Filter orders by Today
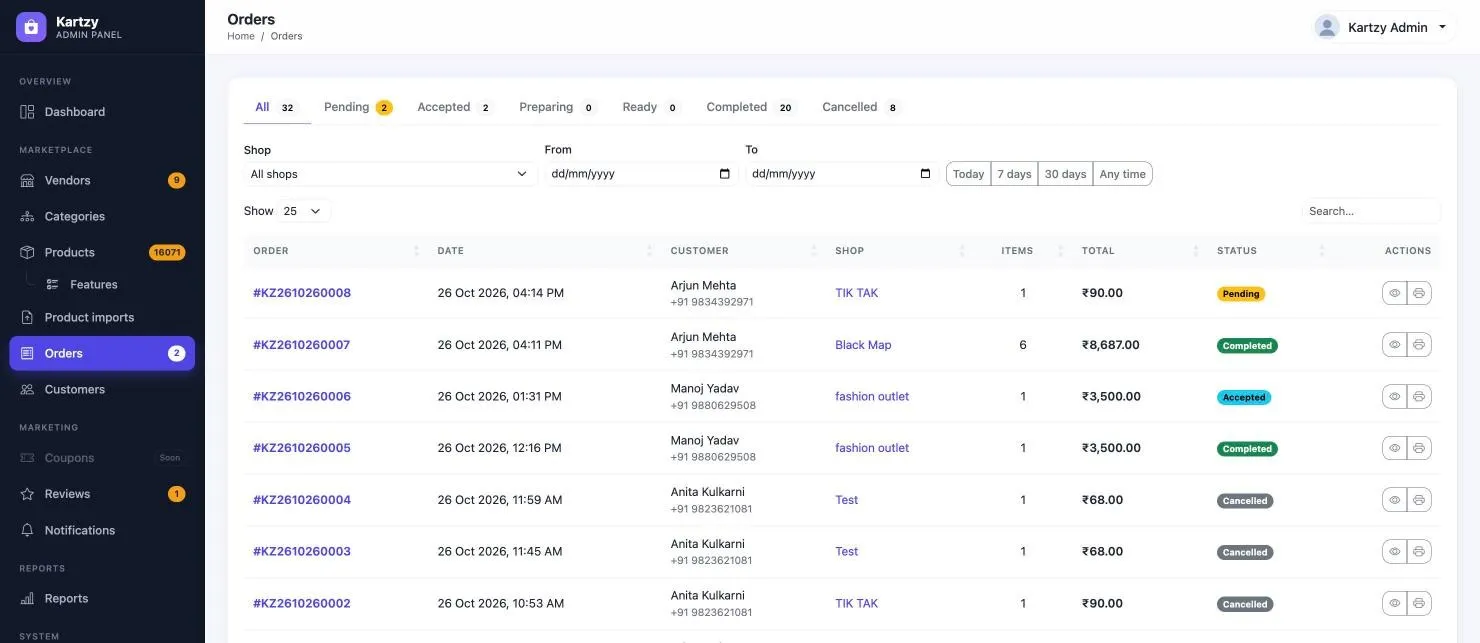 pyautogui.click(x=968, y=174)
